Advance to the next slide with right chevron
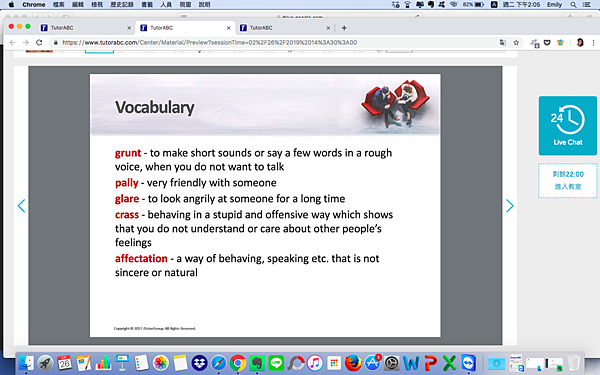This screenshot has width=600, height=375. (x=509, y=206)
